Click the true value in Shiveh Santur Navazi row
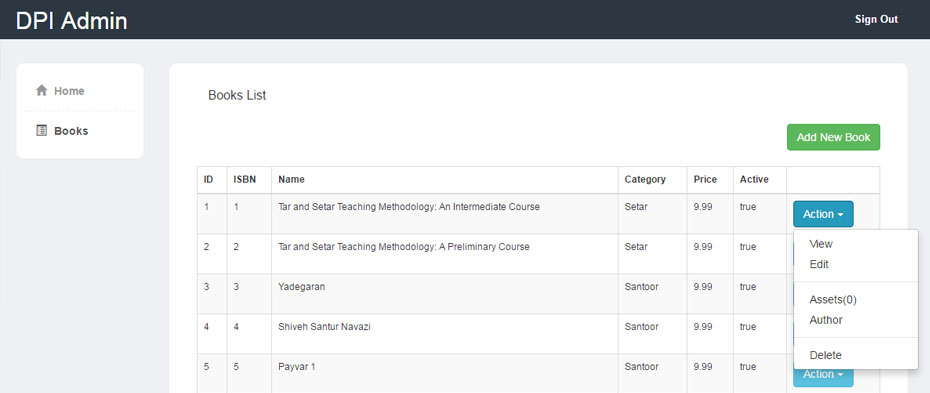 pyautogui.click(x=747, y=327)
